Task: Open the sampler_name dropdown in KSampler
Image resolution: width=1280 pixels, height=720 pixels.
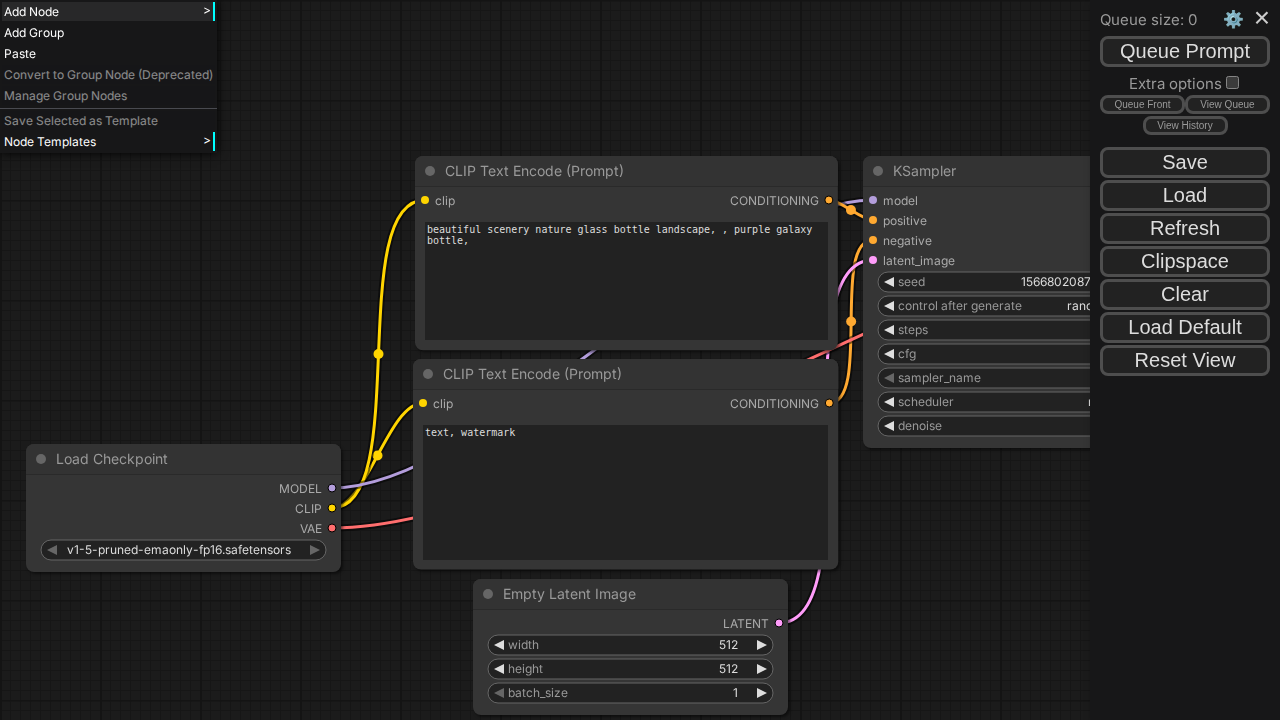Action: [985, 378]
